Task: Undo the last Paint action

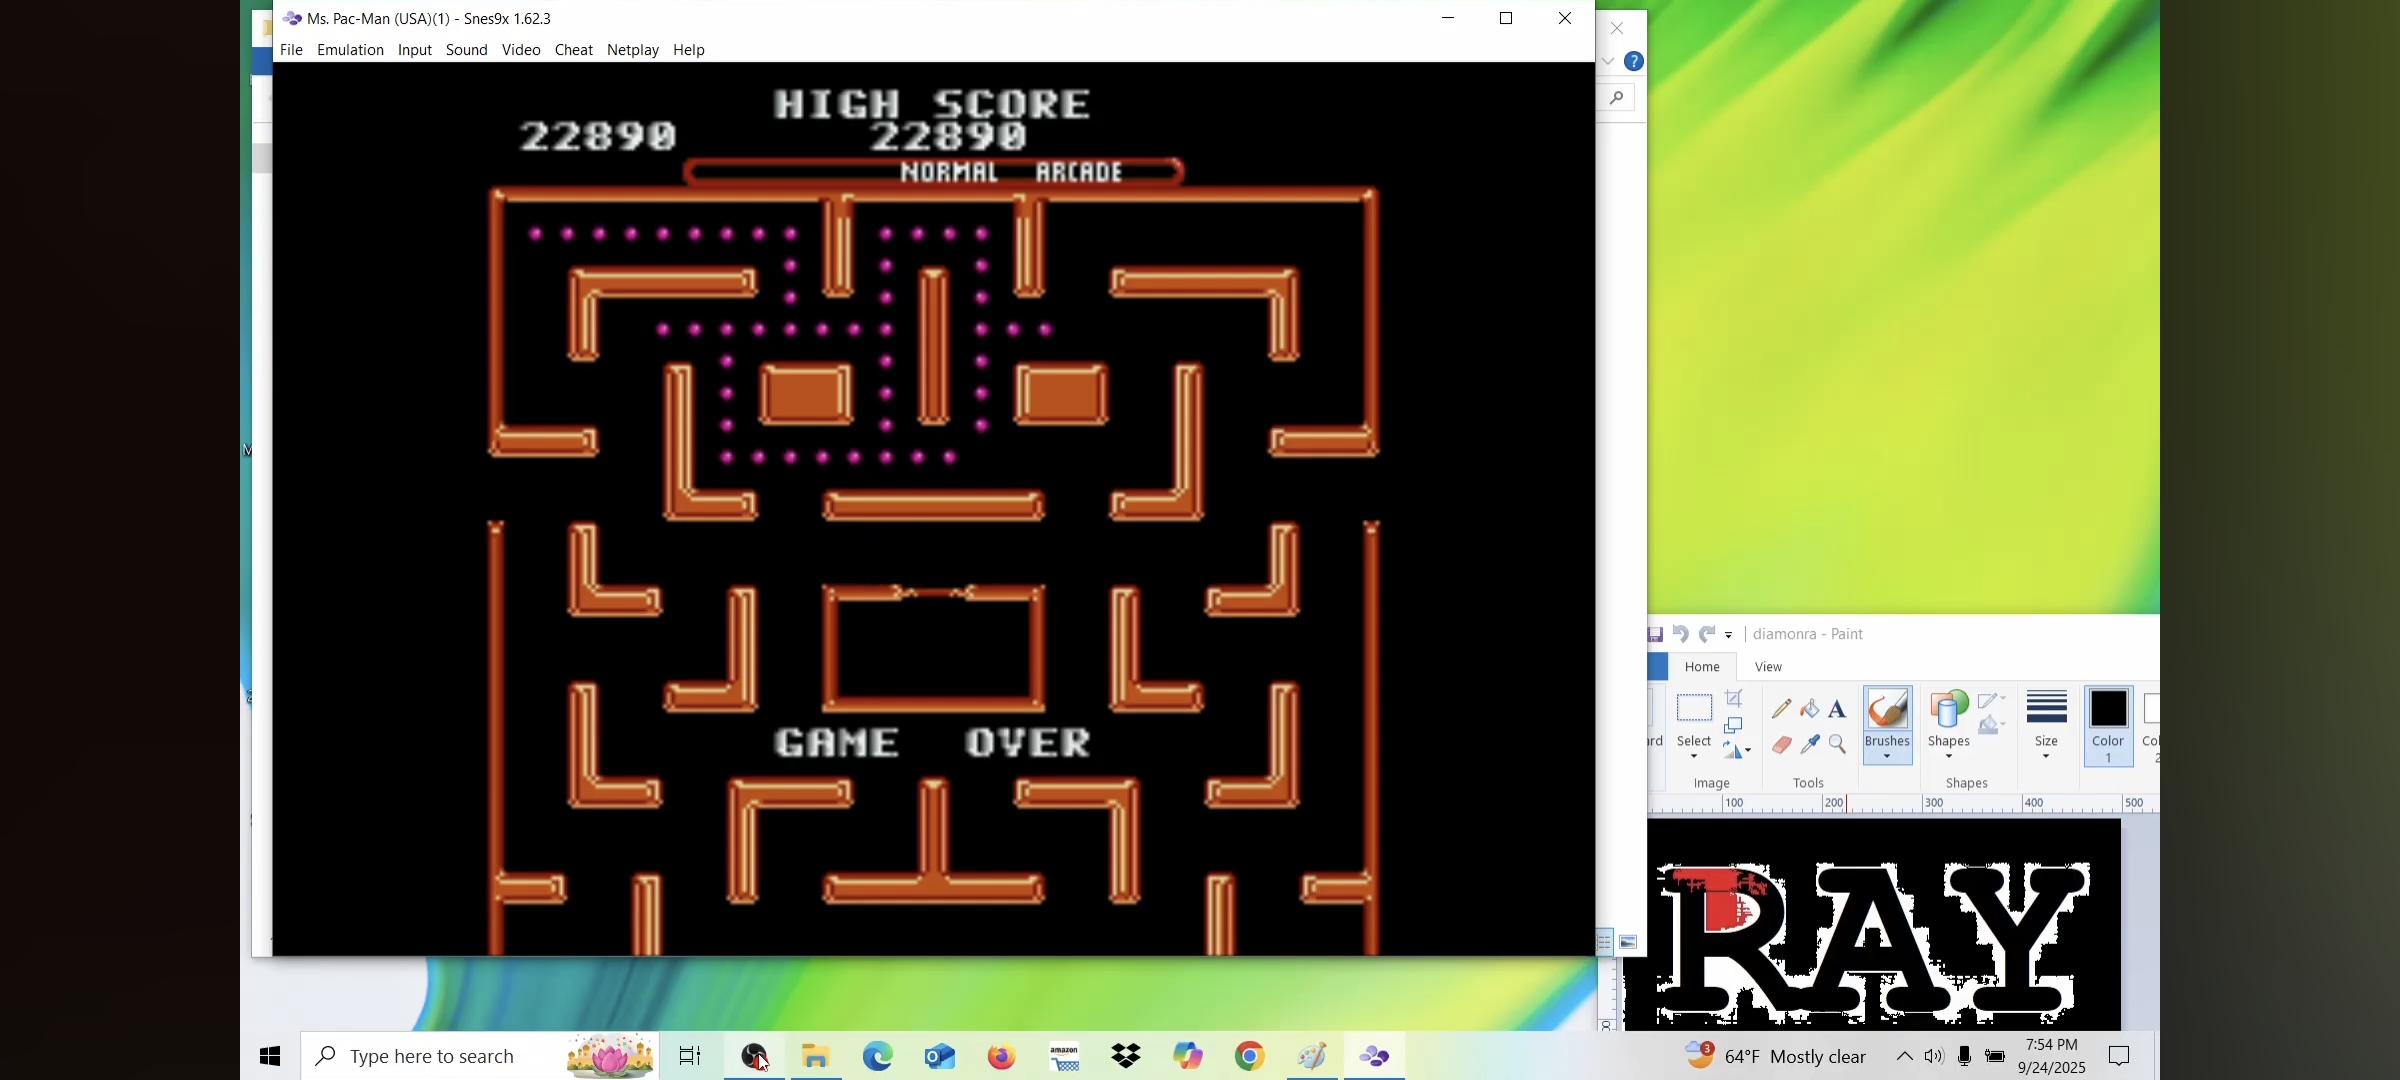Action: (x=1681, y=634)
